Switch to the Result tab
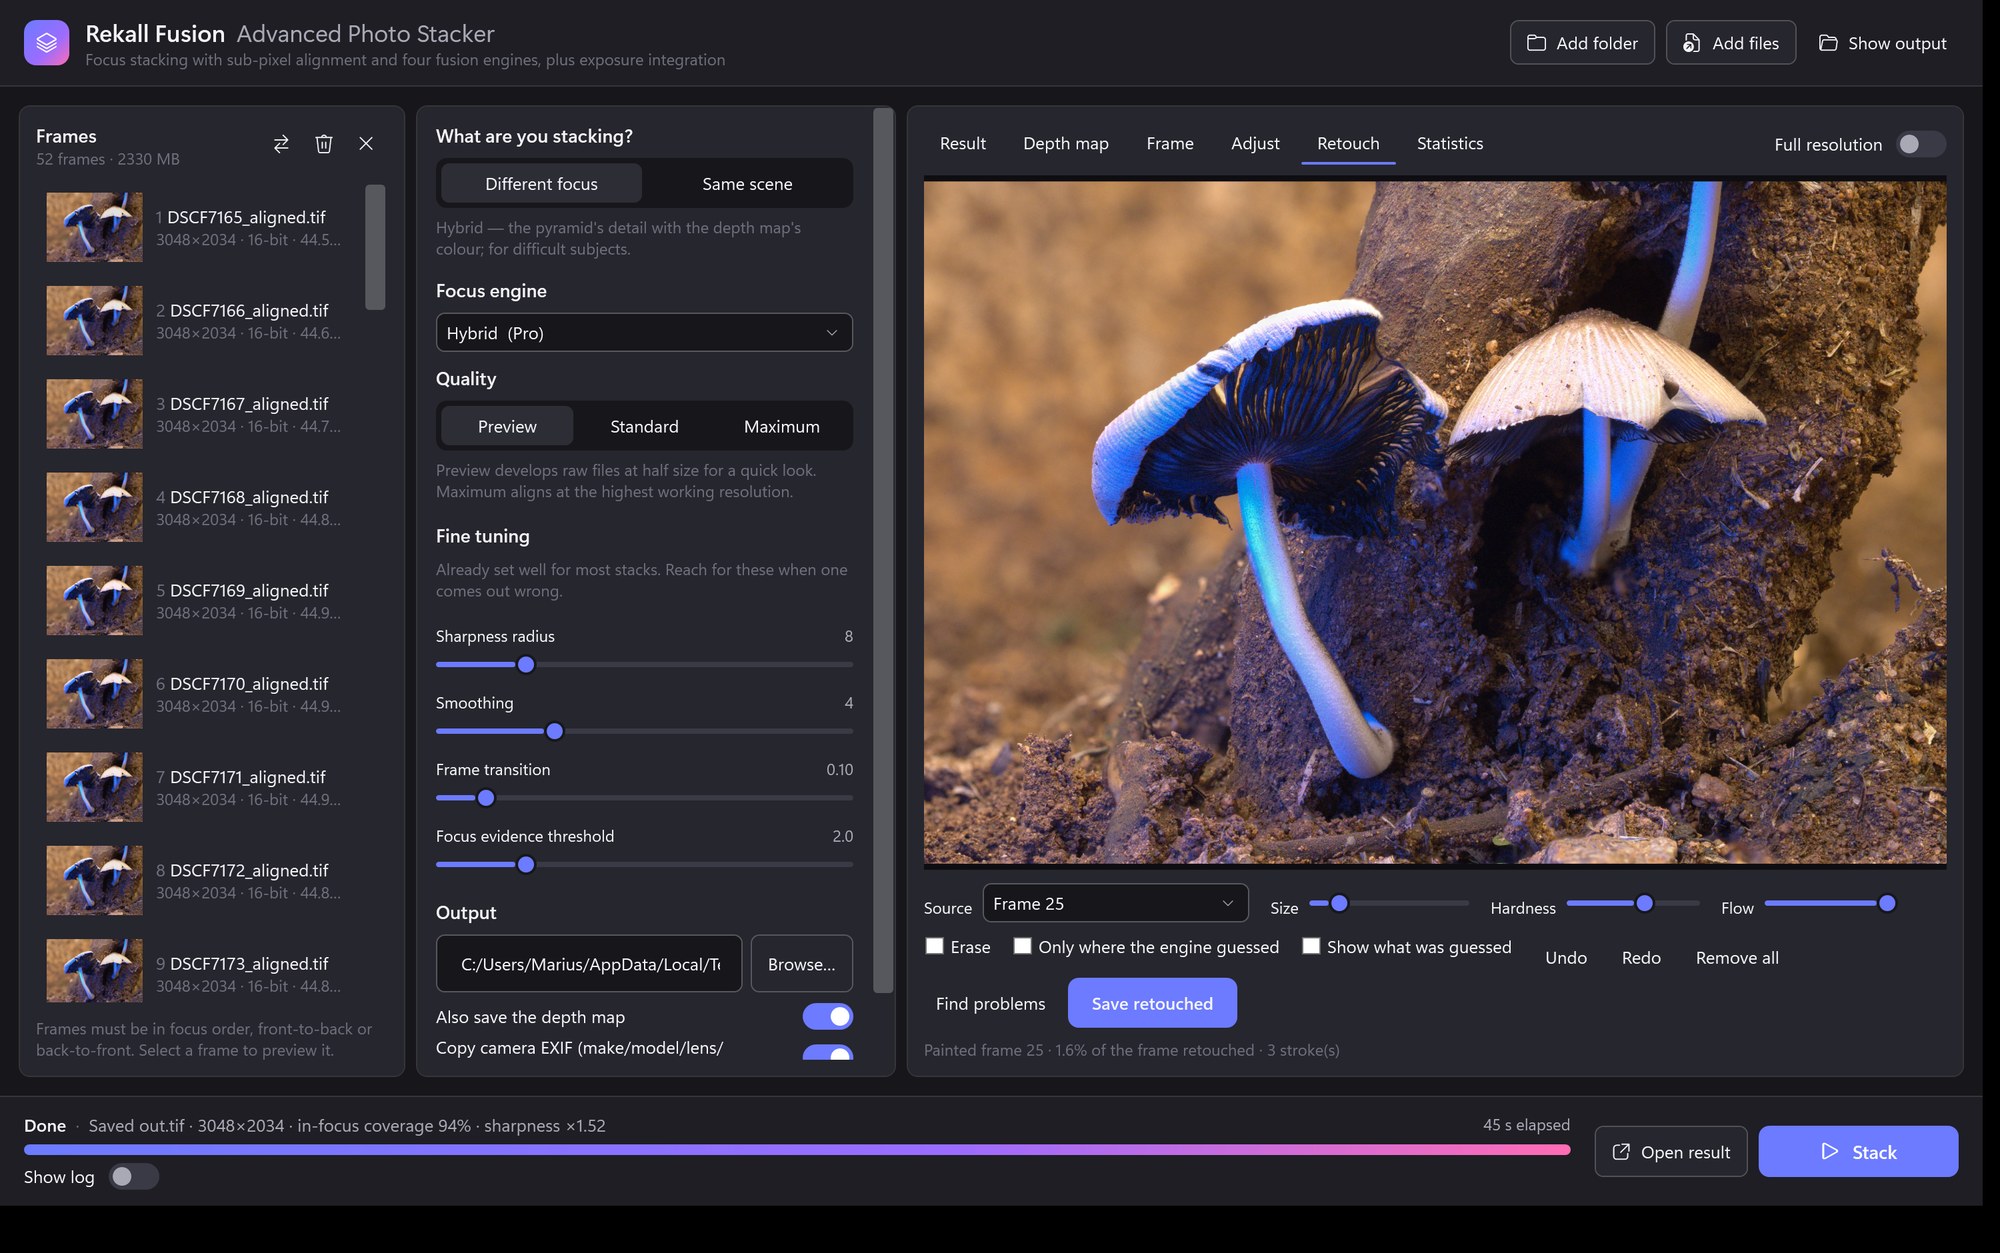The image size is (2000, 1253). (x=962, y=144)
